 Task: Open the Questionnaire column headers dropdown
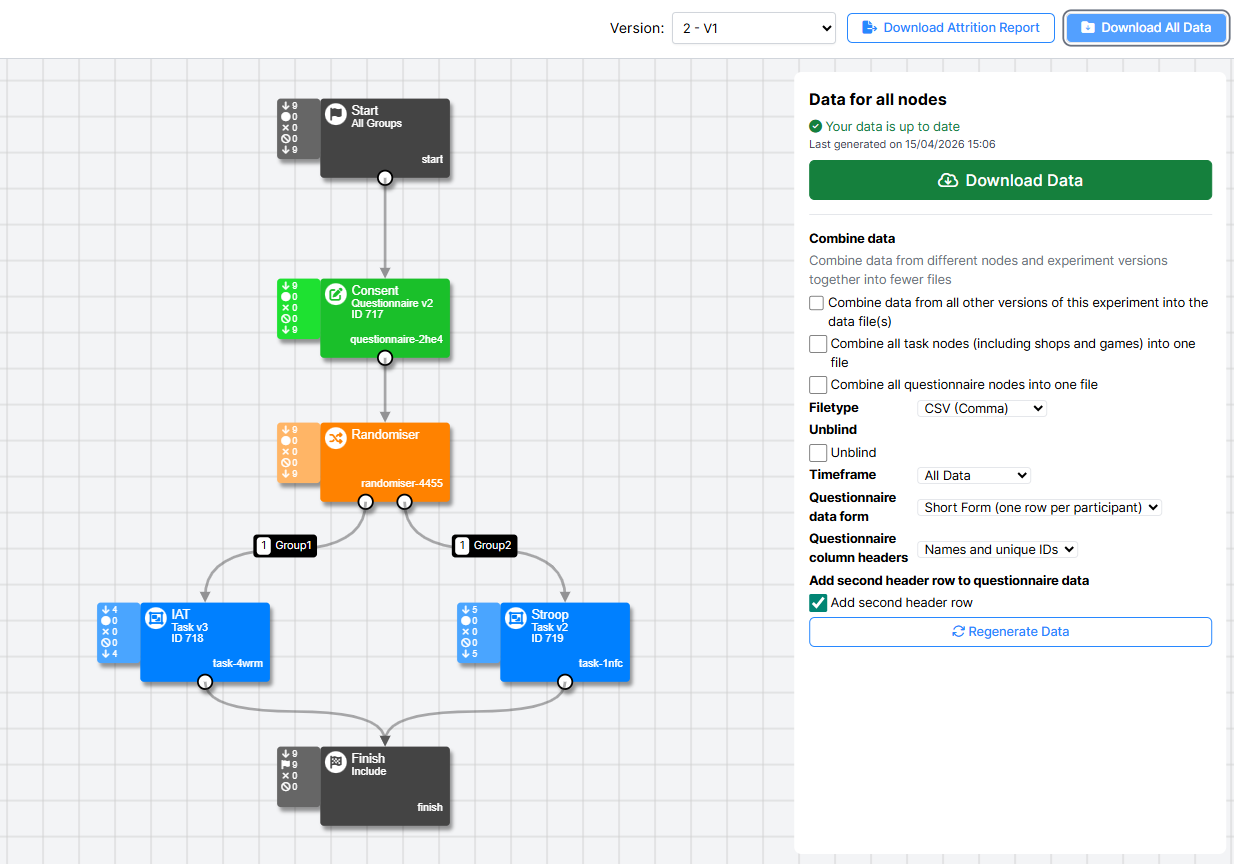pyautogui.click(x=997, y=549)
